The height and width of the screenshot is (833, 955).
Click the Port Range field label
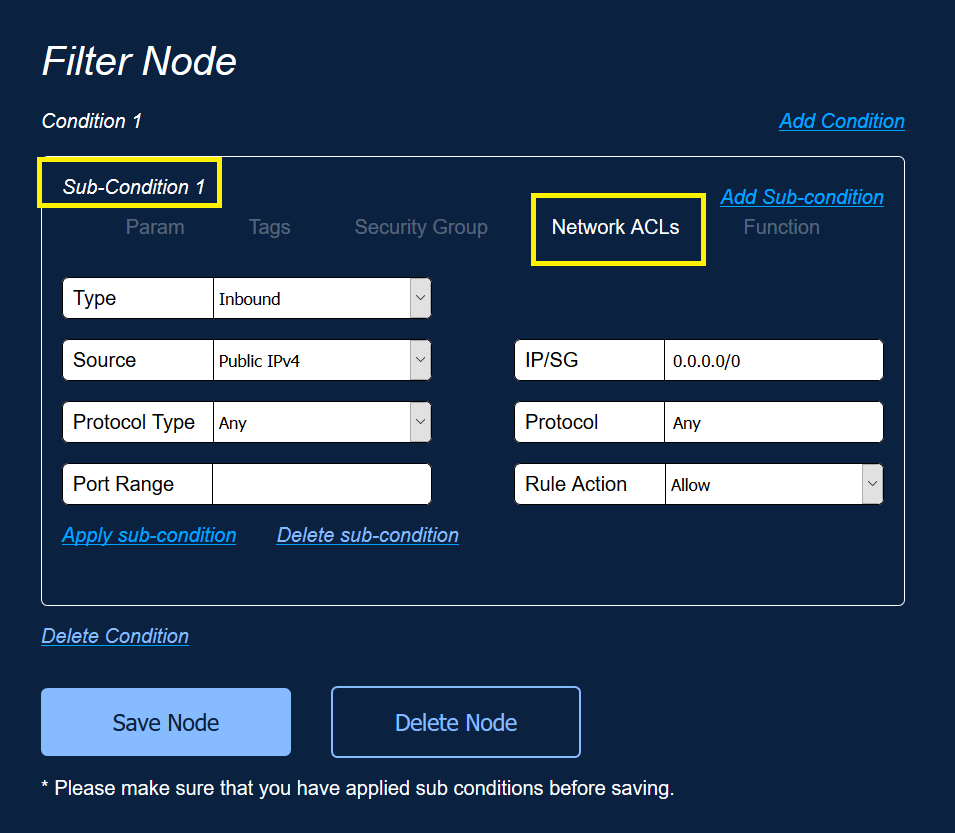[x=123, y=484]
